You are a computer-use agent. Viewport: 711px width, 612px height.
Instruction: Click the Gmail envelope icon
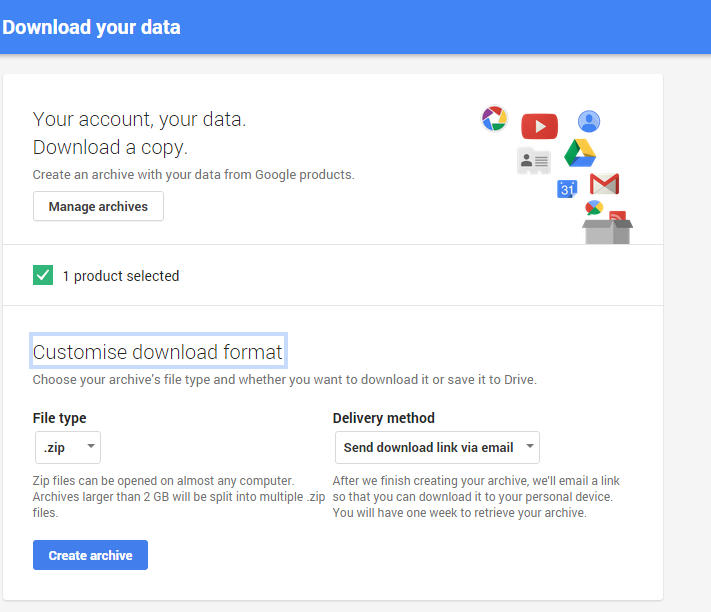click(x=604, y=184)
